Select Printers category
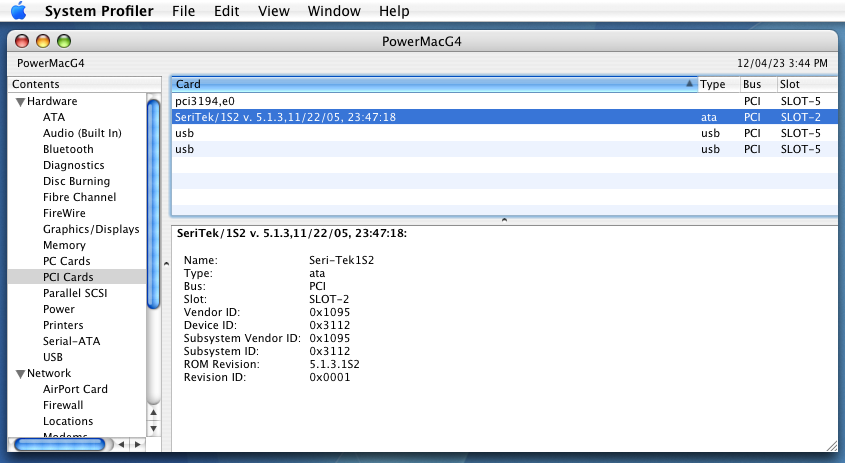 63,326
